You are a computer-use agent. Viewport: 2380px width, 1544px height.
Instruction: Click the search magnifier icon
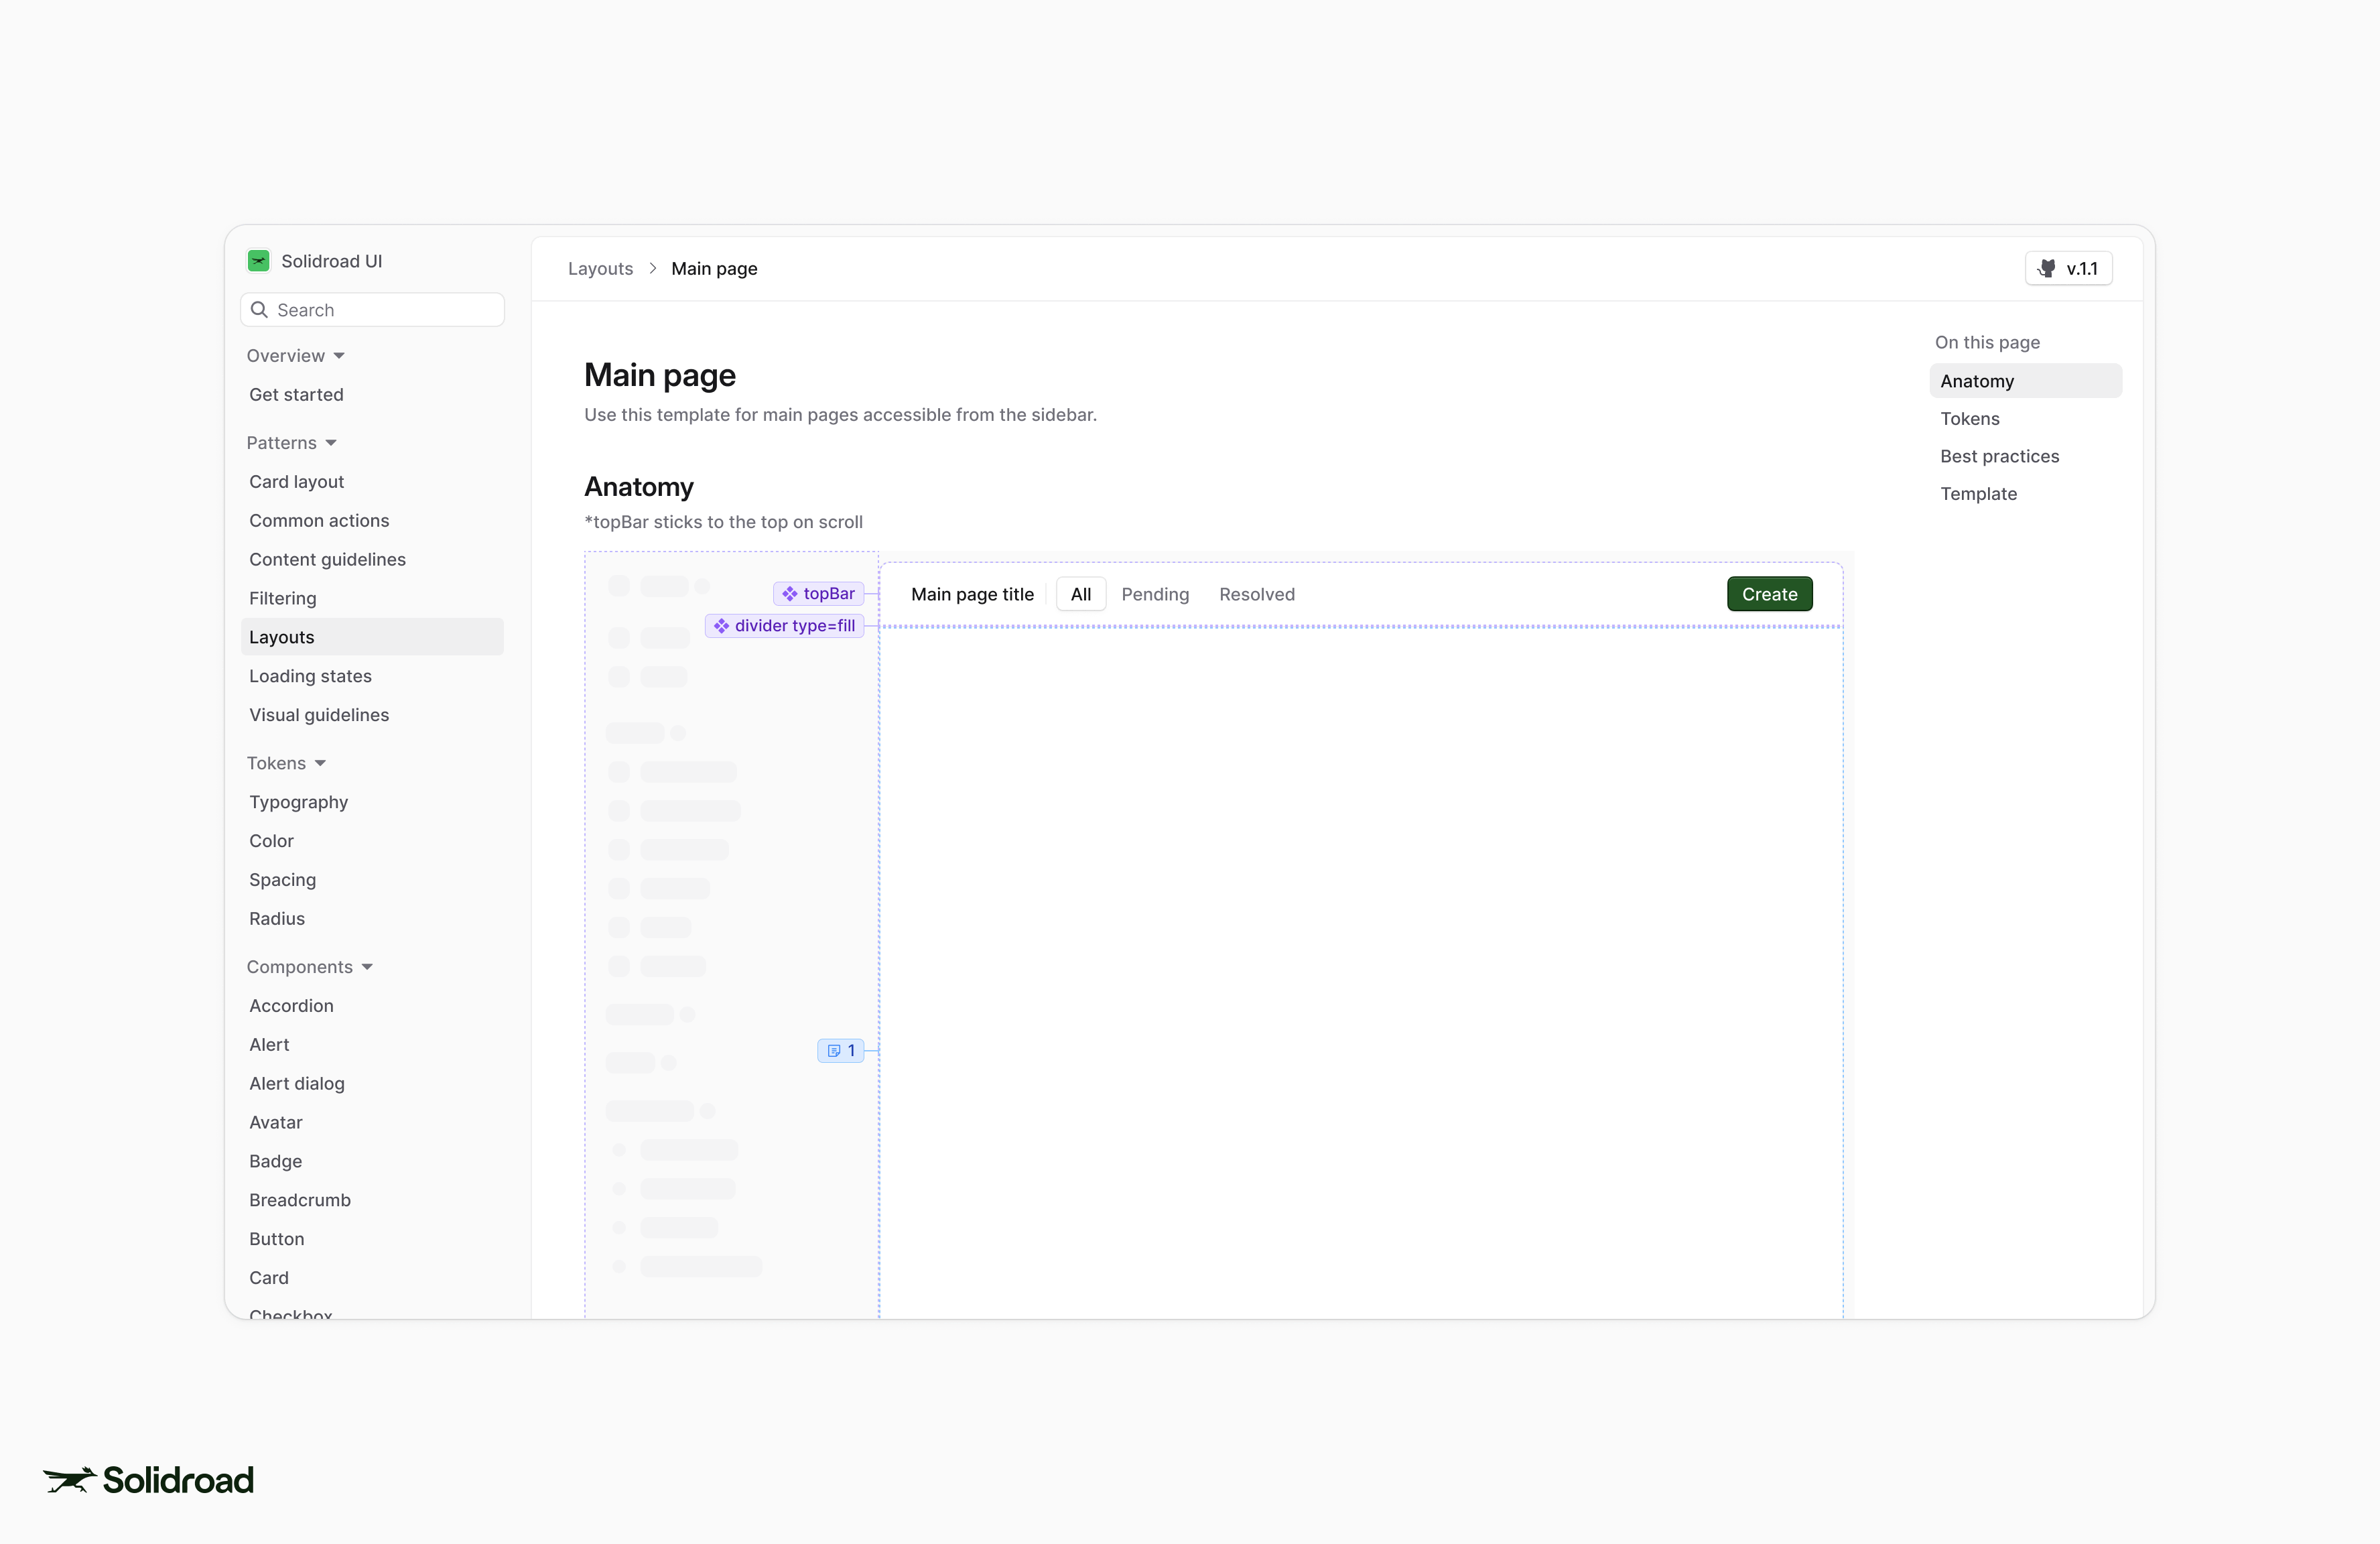pyautogui.click(x=259, y=310)
